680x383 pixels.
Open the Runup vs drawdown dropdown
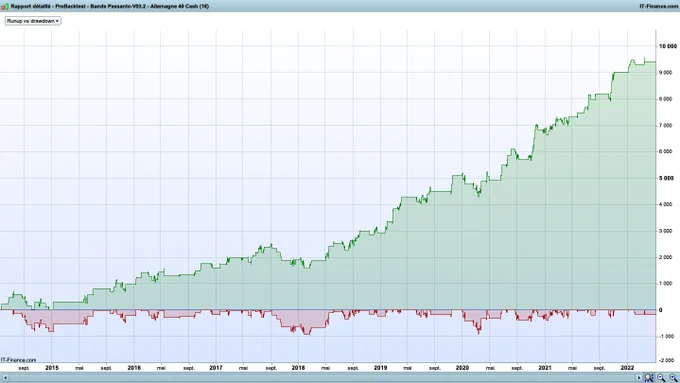33,21
